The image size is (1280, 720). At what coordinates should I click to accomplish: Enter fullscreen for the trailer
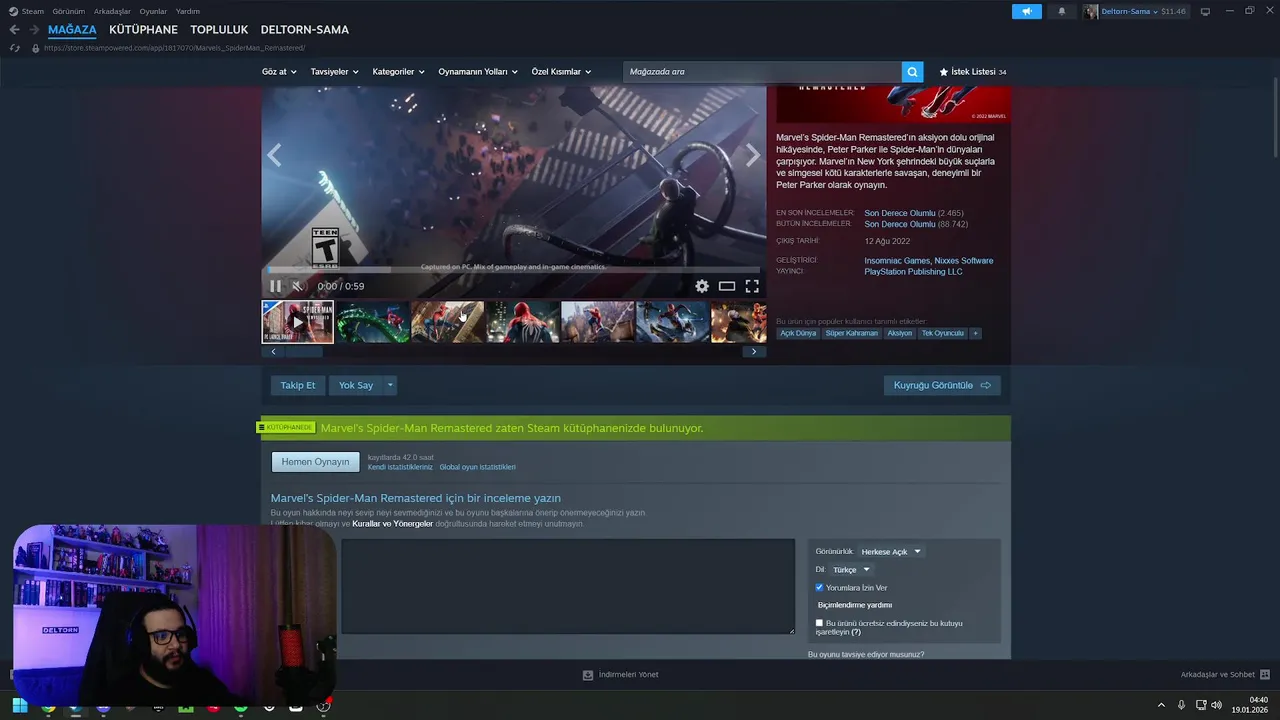(x=752, y=286)
